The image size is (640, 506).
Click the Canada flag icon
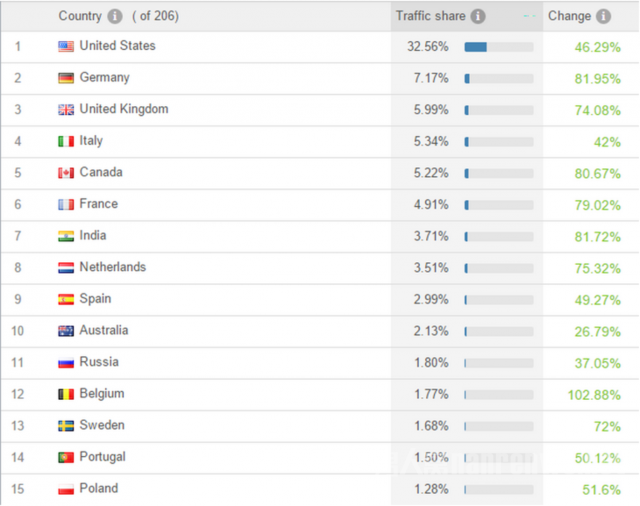[x=66, y=173]
